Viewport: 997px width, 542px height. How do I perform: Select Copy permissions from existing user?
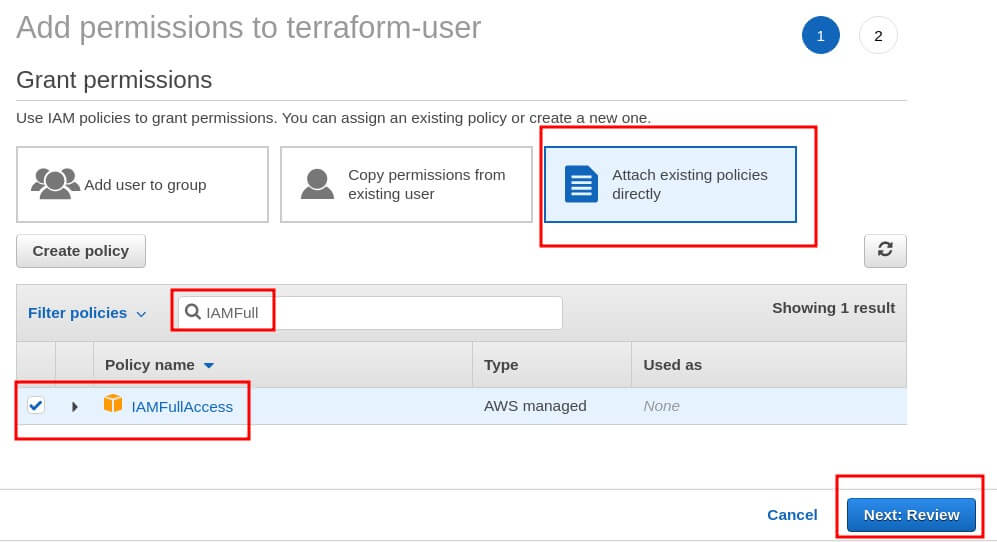[406, 185]
